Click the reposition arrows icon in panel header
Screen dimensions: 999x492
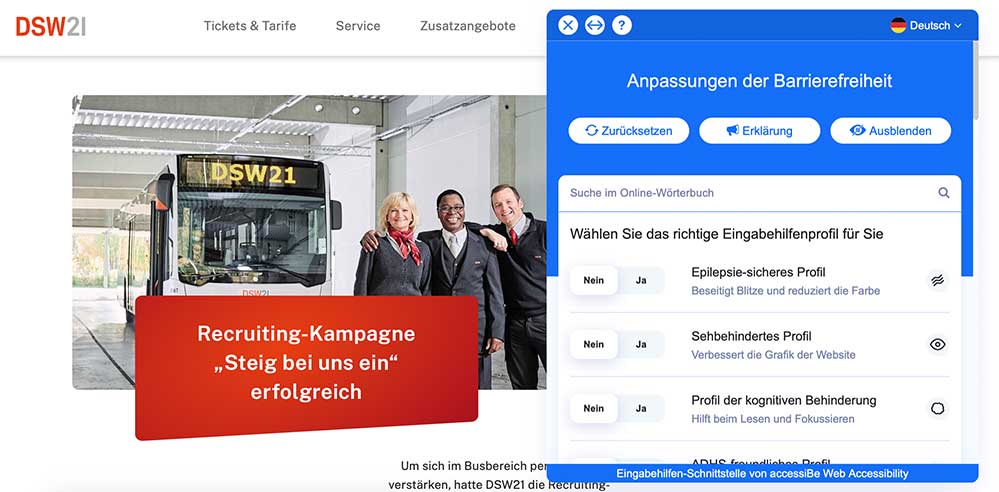[594, 25]
